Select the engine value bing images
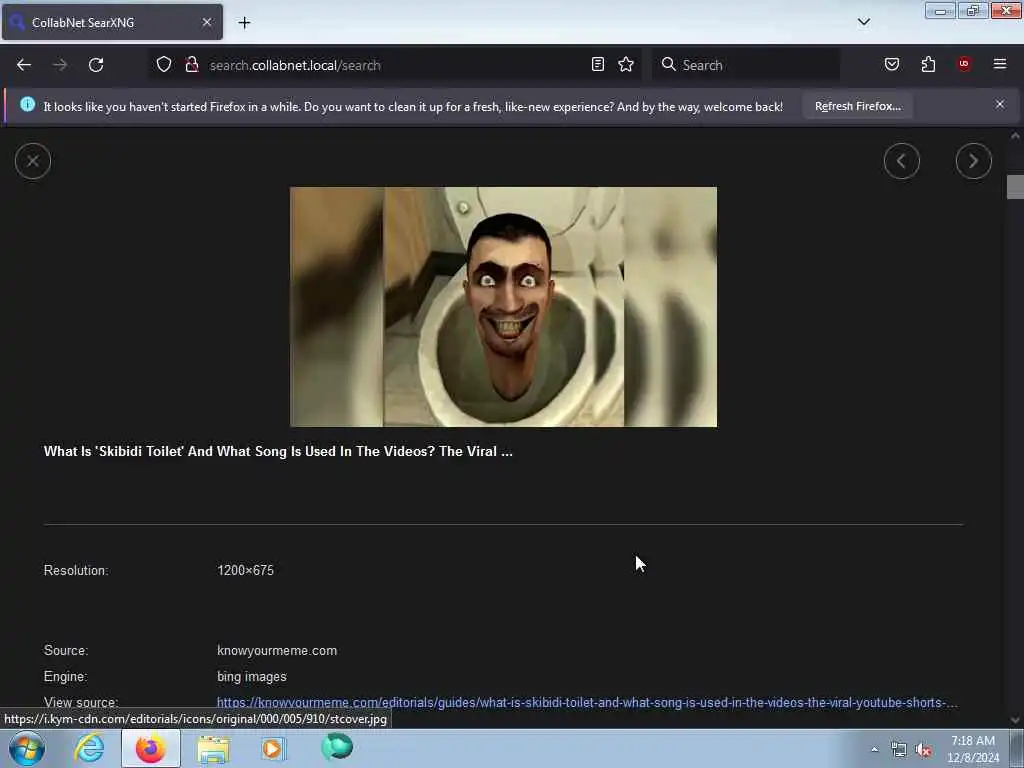The height and width of the screenshot is (768, 1024). tap(251, 677)
